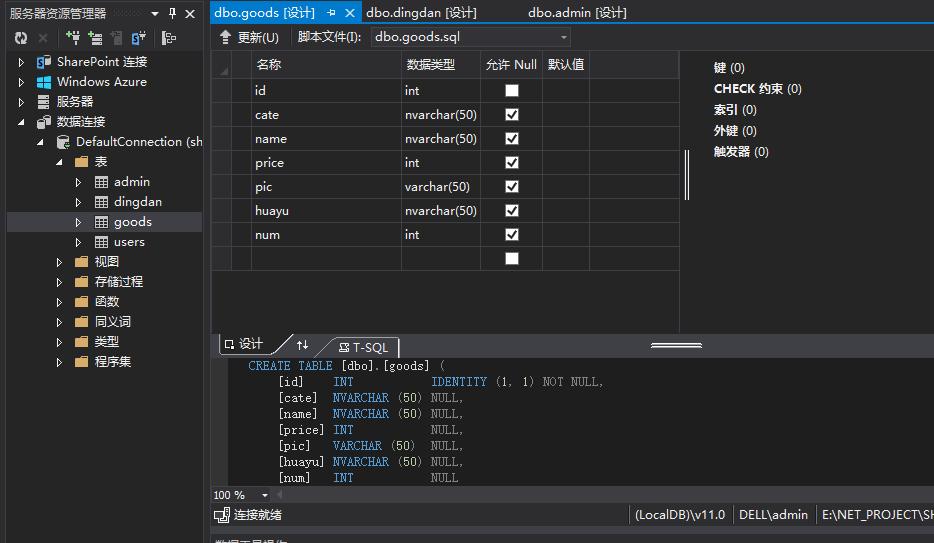This screenshot has width=934, height=543.
Task: Expand the 服务器 node
Action: pos(21,102)
